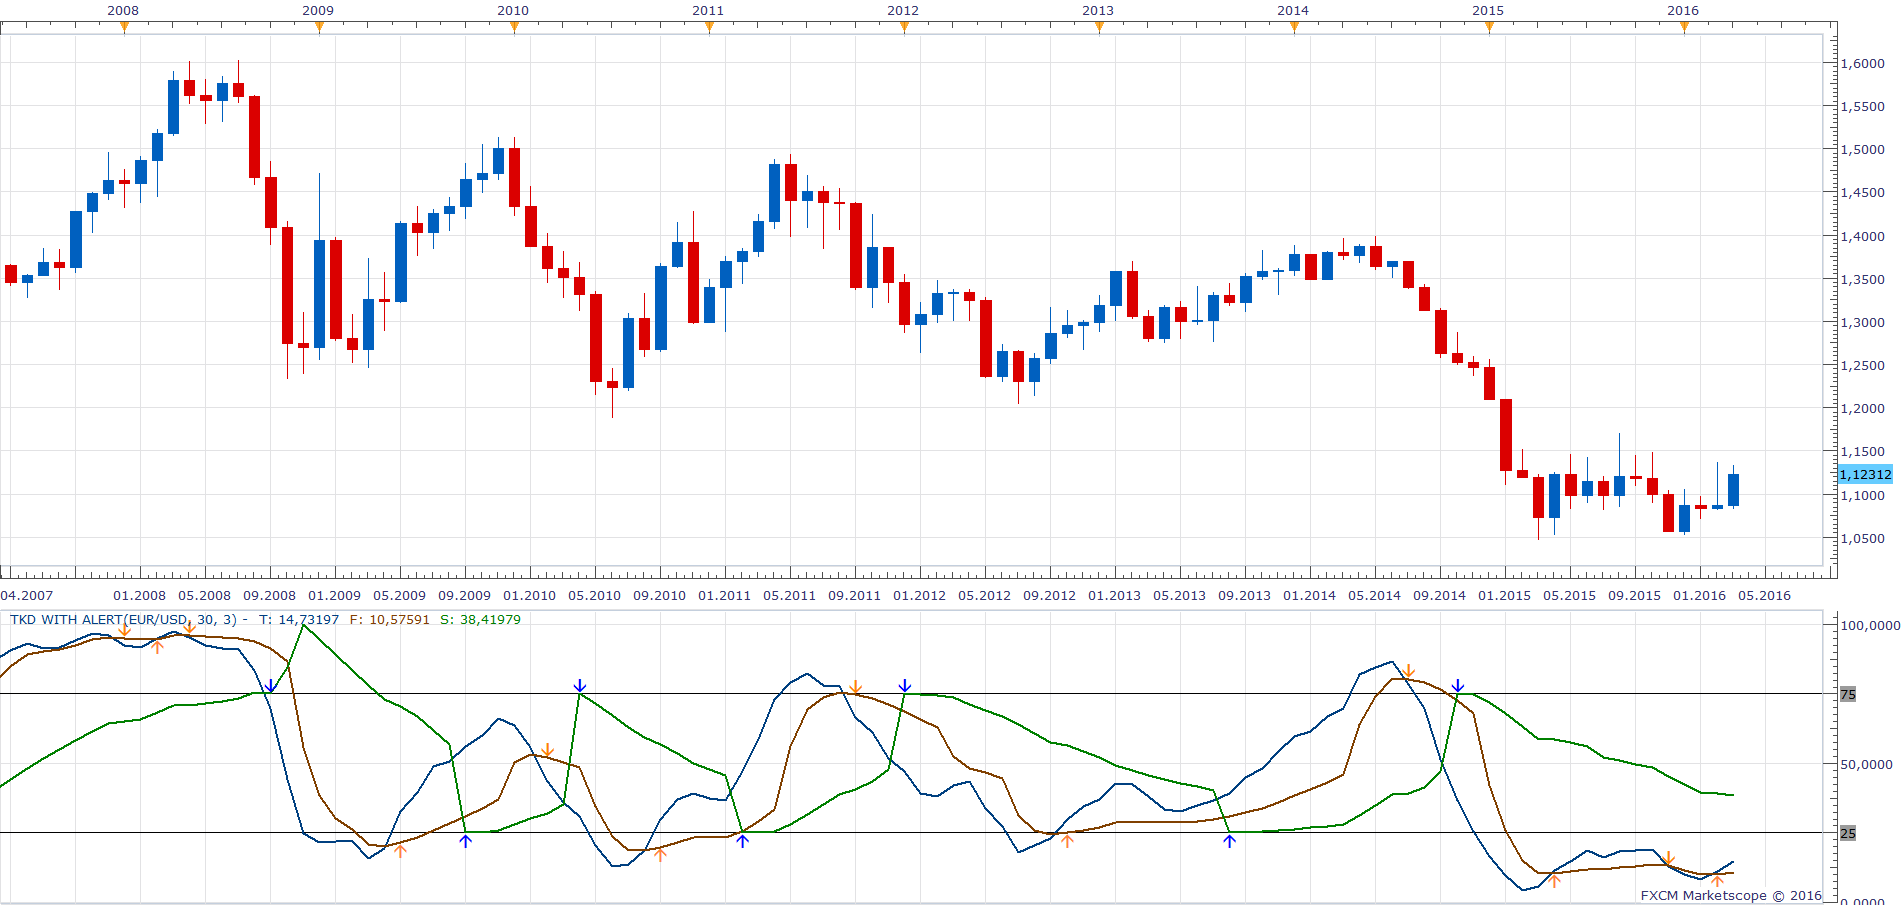Click the 50,0000 indicator scale label
This screenshot has width=1903, height=905.
tap(1867, 764)
